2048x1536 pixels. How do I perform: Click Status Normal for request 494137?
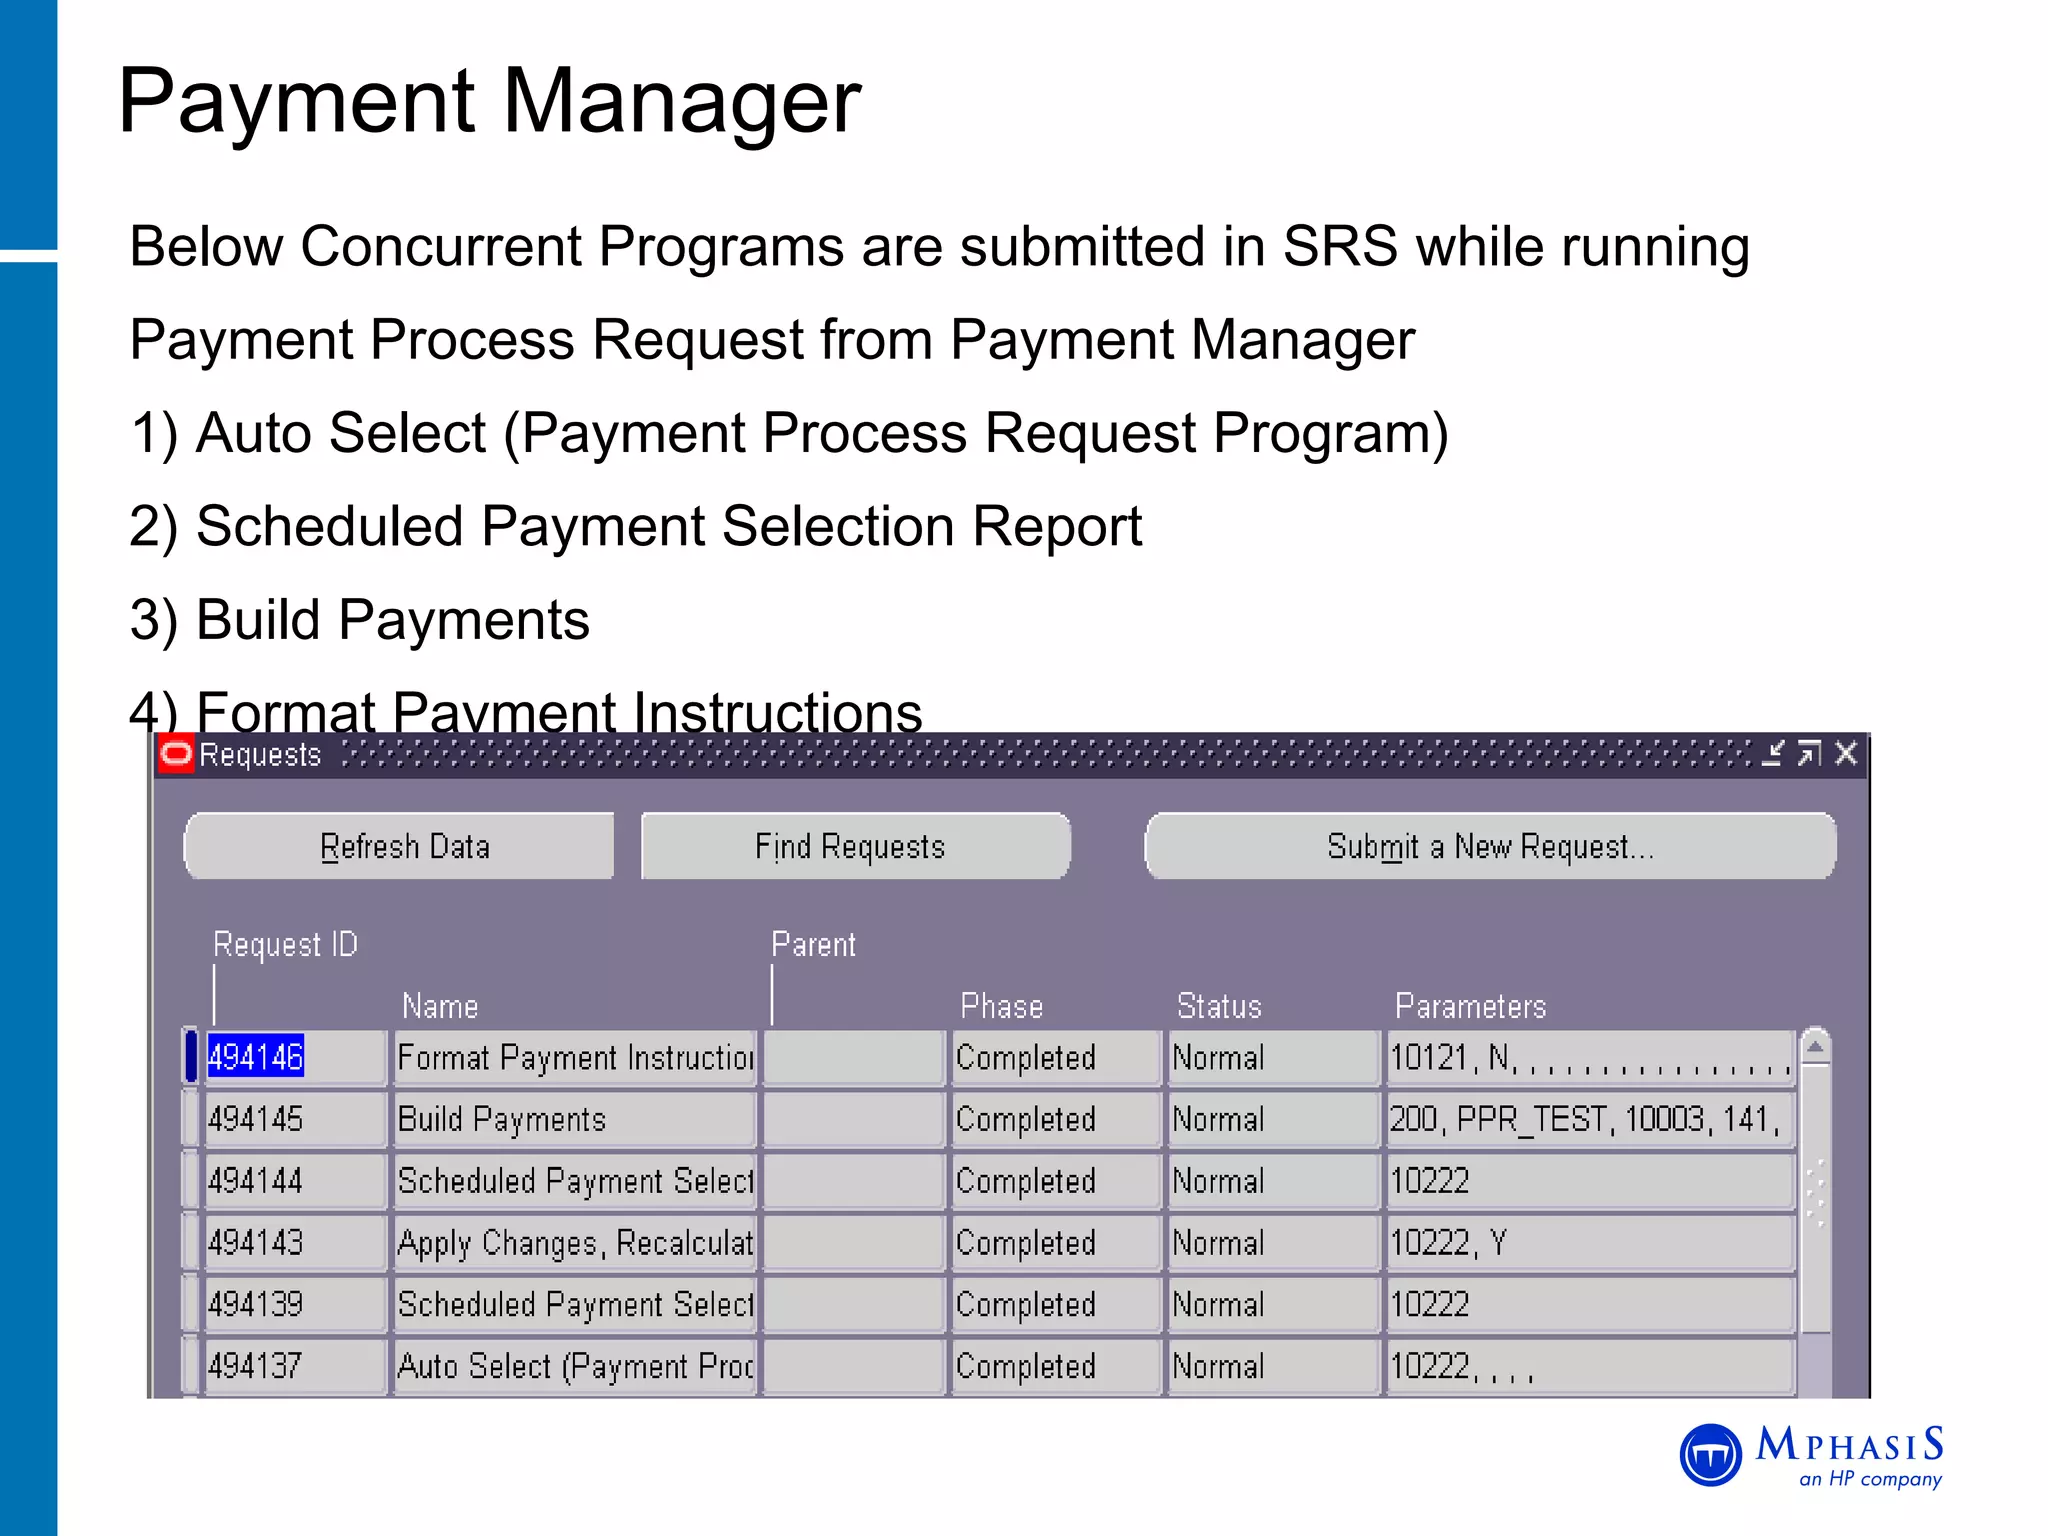(x=1274, y=1366)
